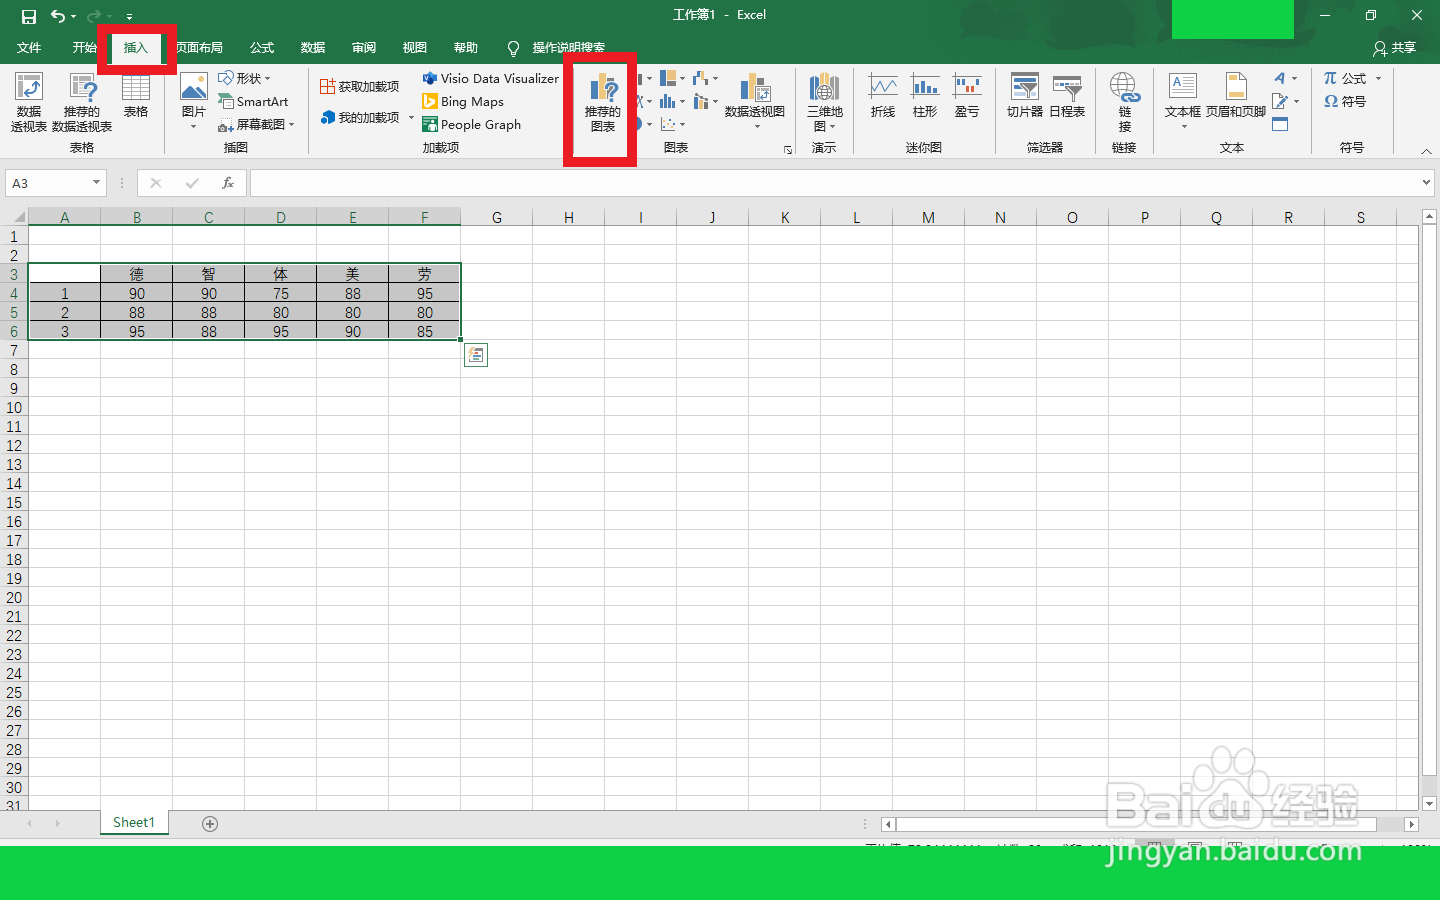Select cell containing 75
The image size is (1440, 900).
click(x=281, y=293)
